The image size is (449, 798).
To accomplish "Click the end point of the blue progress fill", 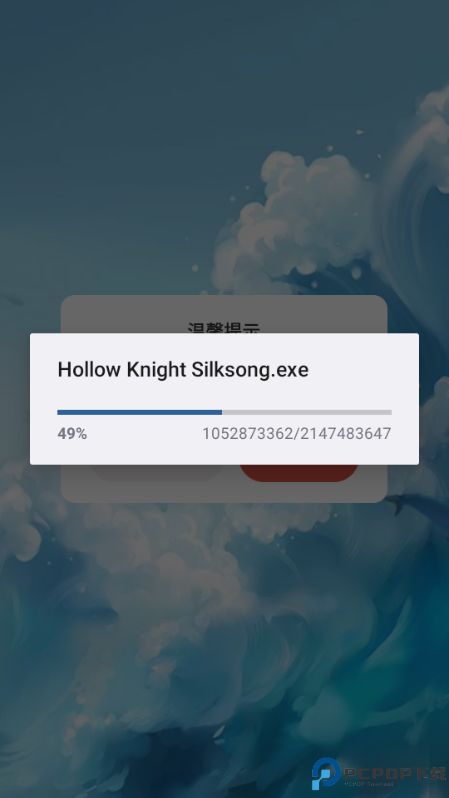I will tap(222, 412).
